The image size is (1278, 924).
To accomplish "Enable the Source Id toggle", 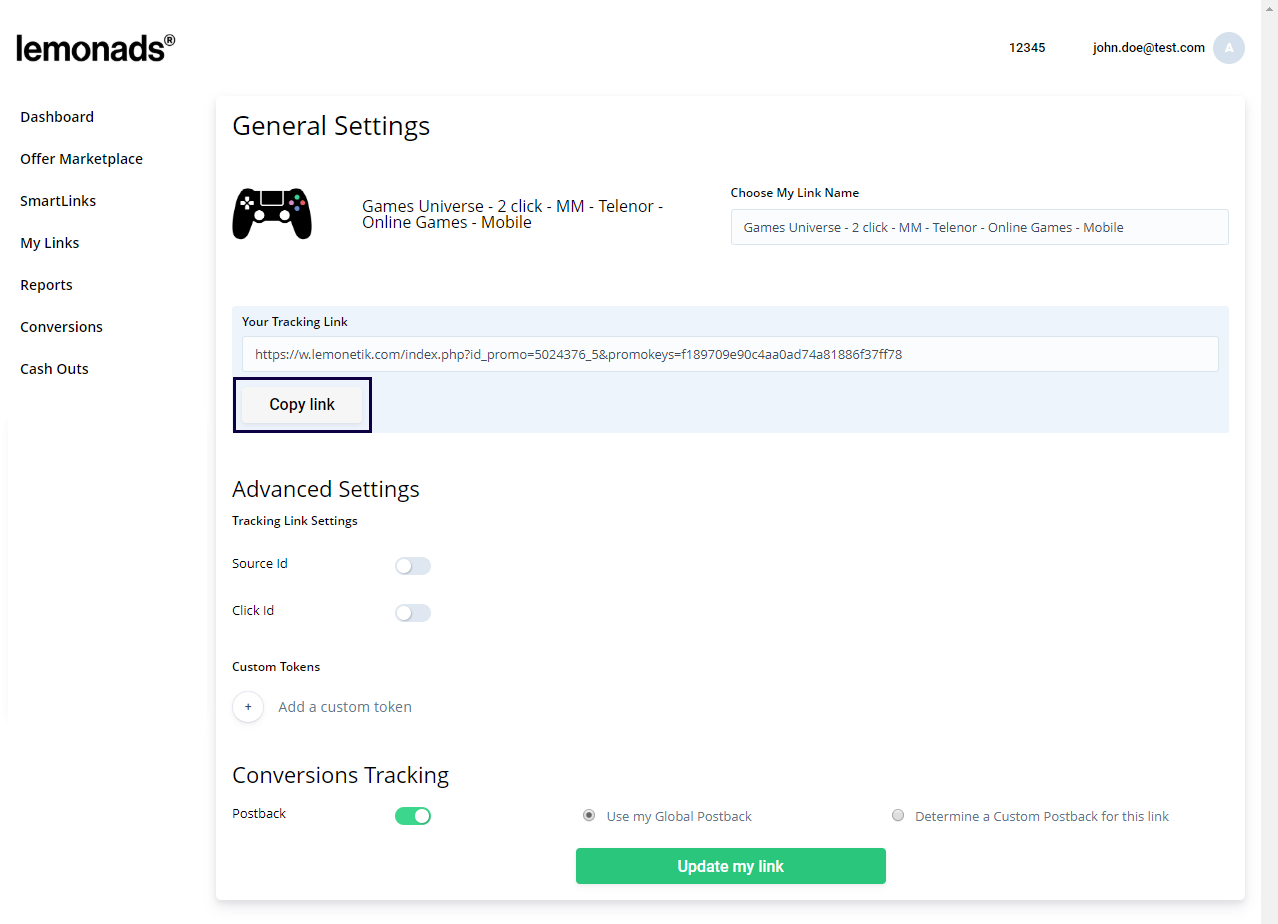I will click(x=412, y=566).
